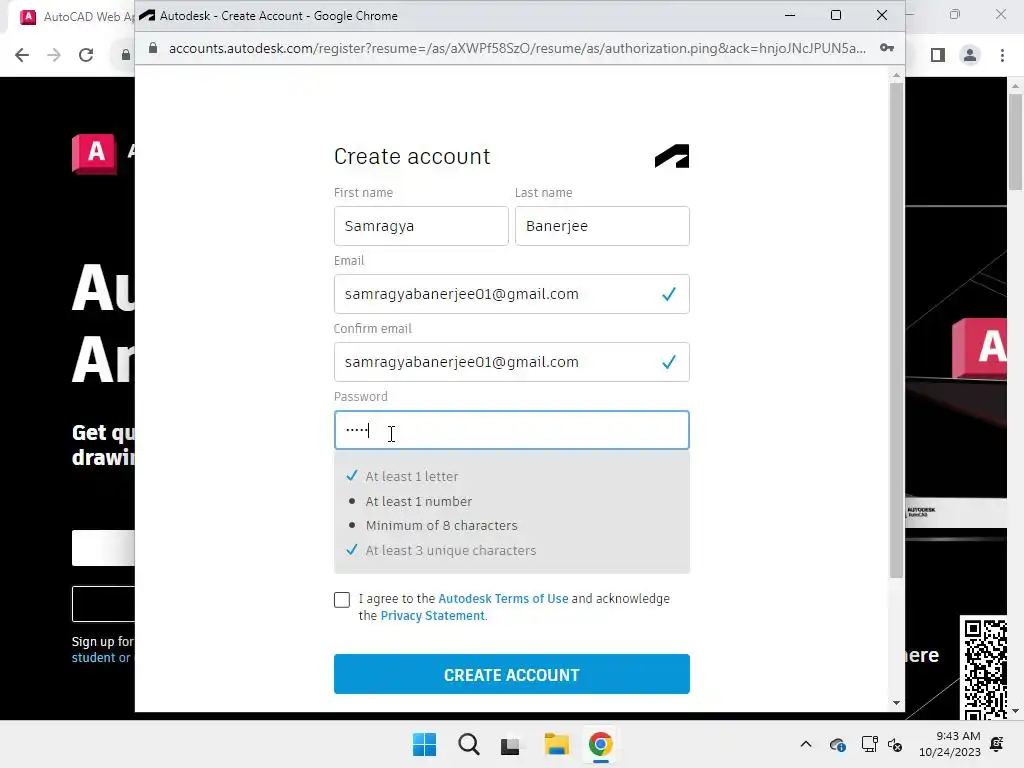The width and height of the screenshot is (1024, 768).
Task: Click the AutoCAD red logo on the background page
Action: coord(95,153)
